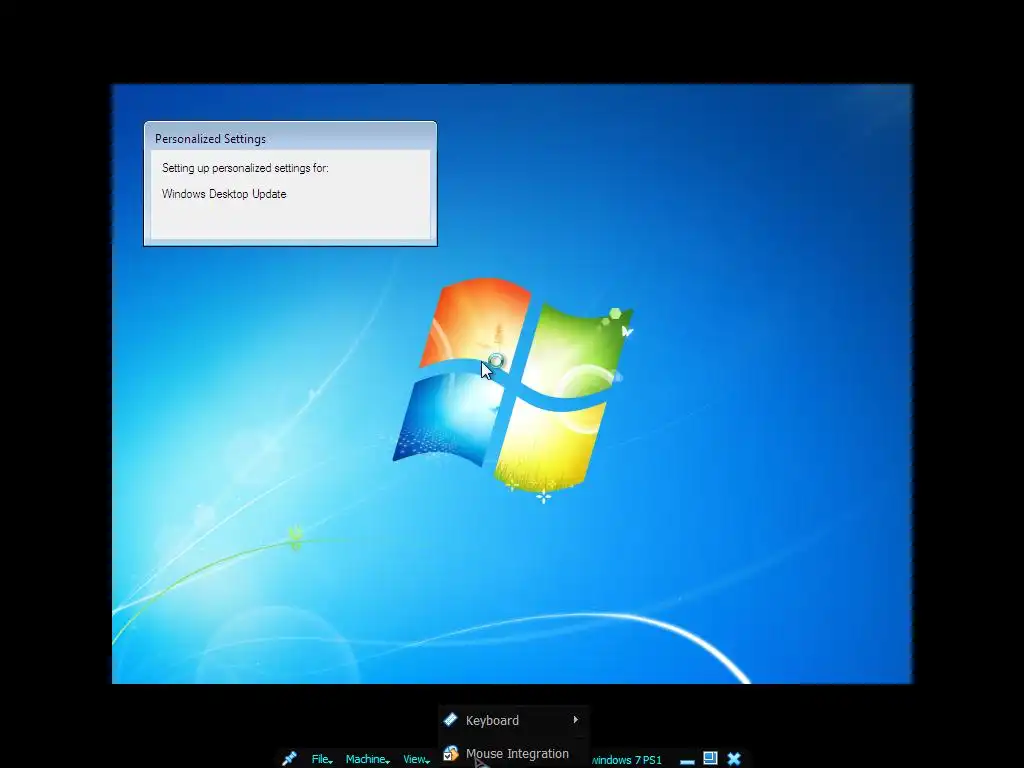Click the Keyboard submenu arrow
The image size is (1024, 768).
(x=575, y=720)
